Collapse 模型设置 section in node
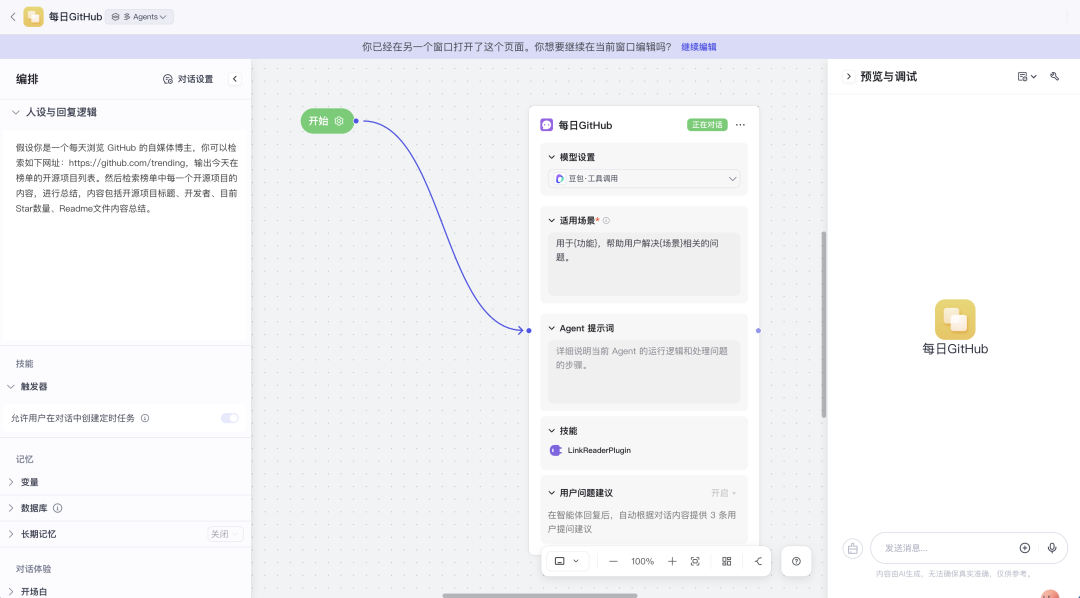The height and width of the screenshot is (598, 1080). 552,157
